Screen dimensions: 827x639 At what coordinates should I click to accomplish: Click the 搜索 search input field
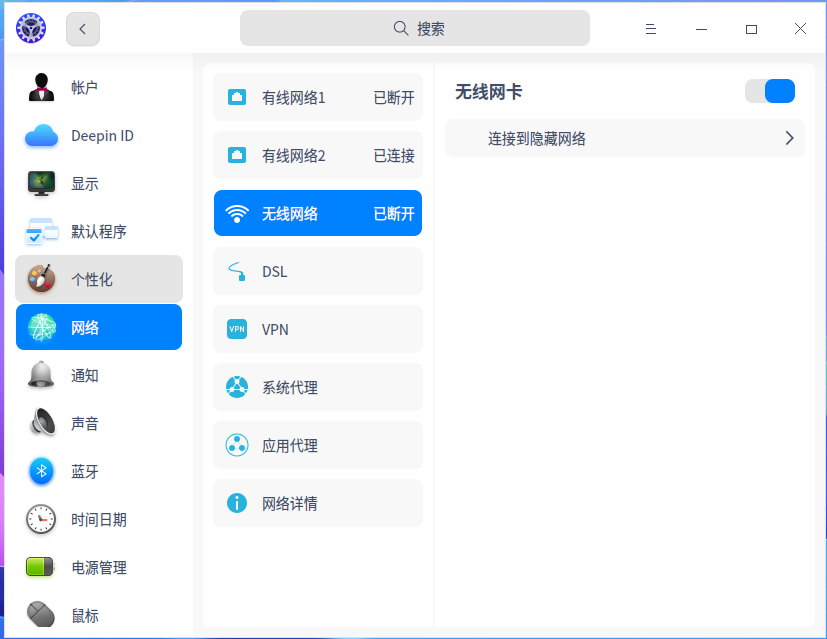click(x=414, y=28)
